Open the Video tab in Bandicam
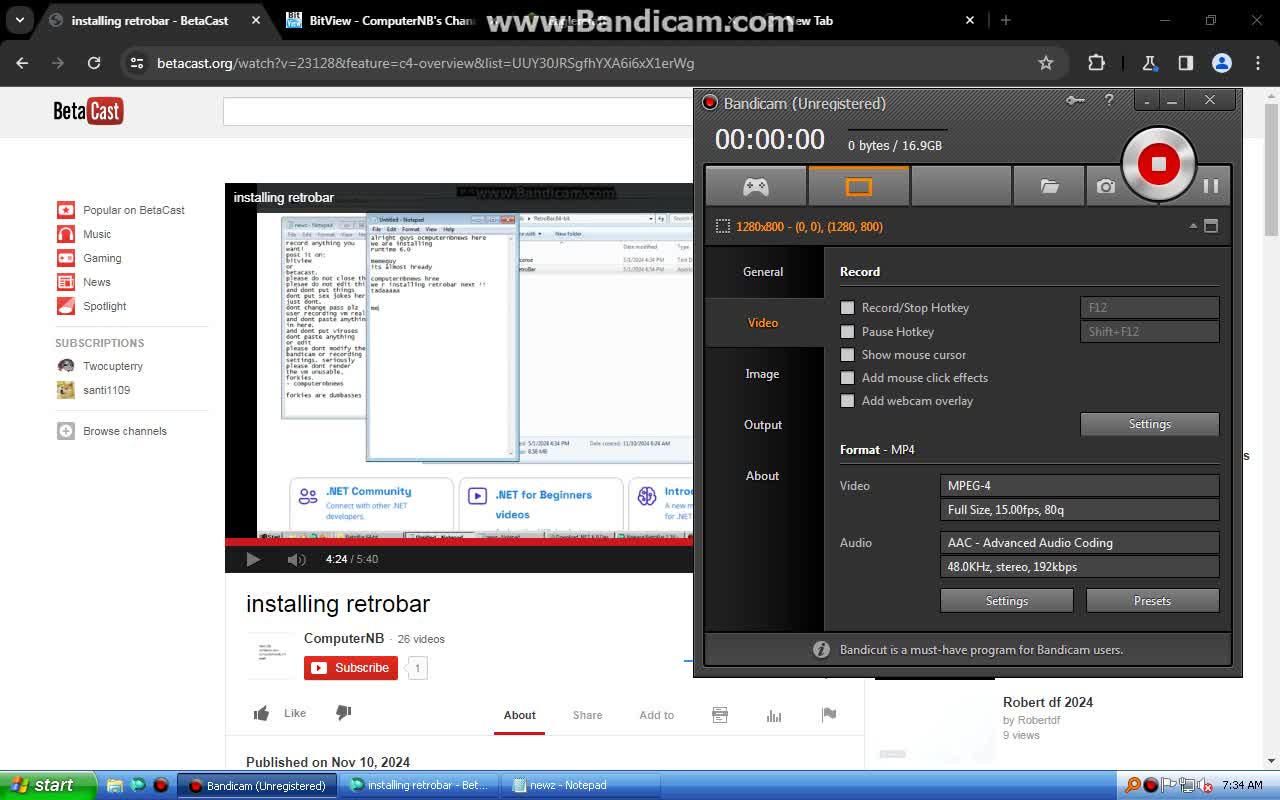 (x=763, y=323)
